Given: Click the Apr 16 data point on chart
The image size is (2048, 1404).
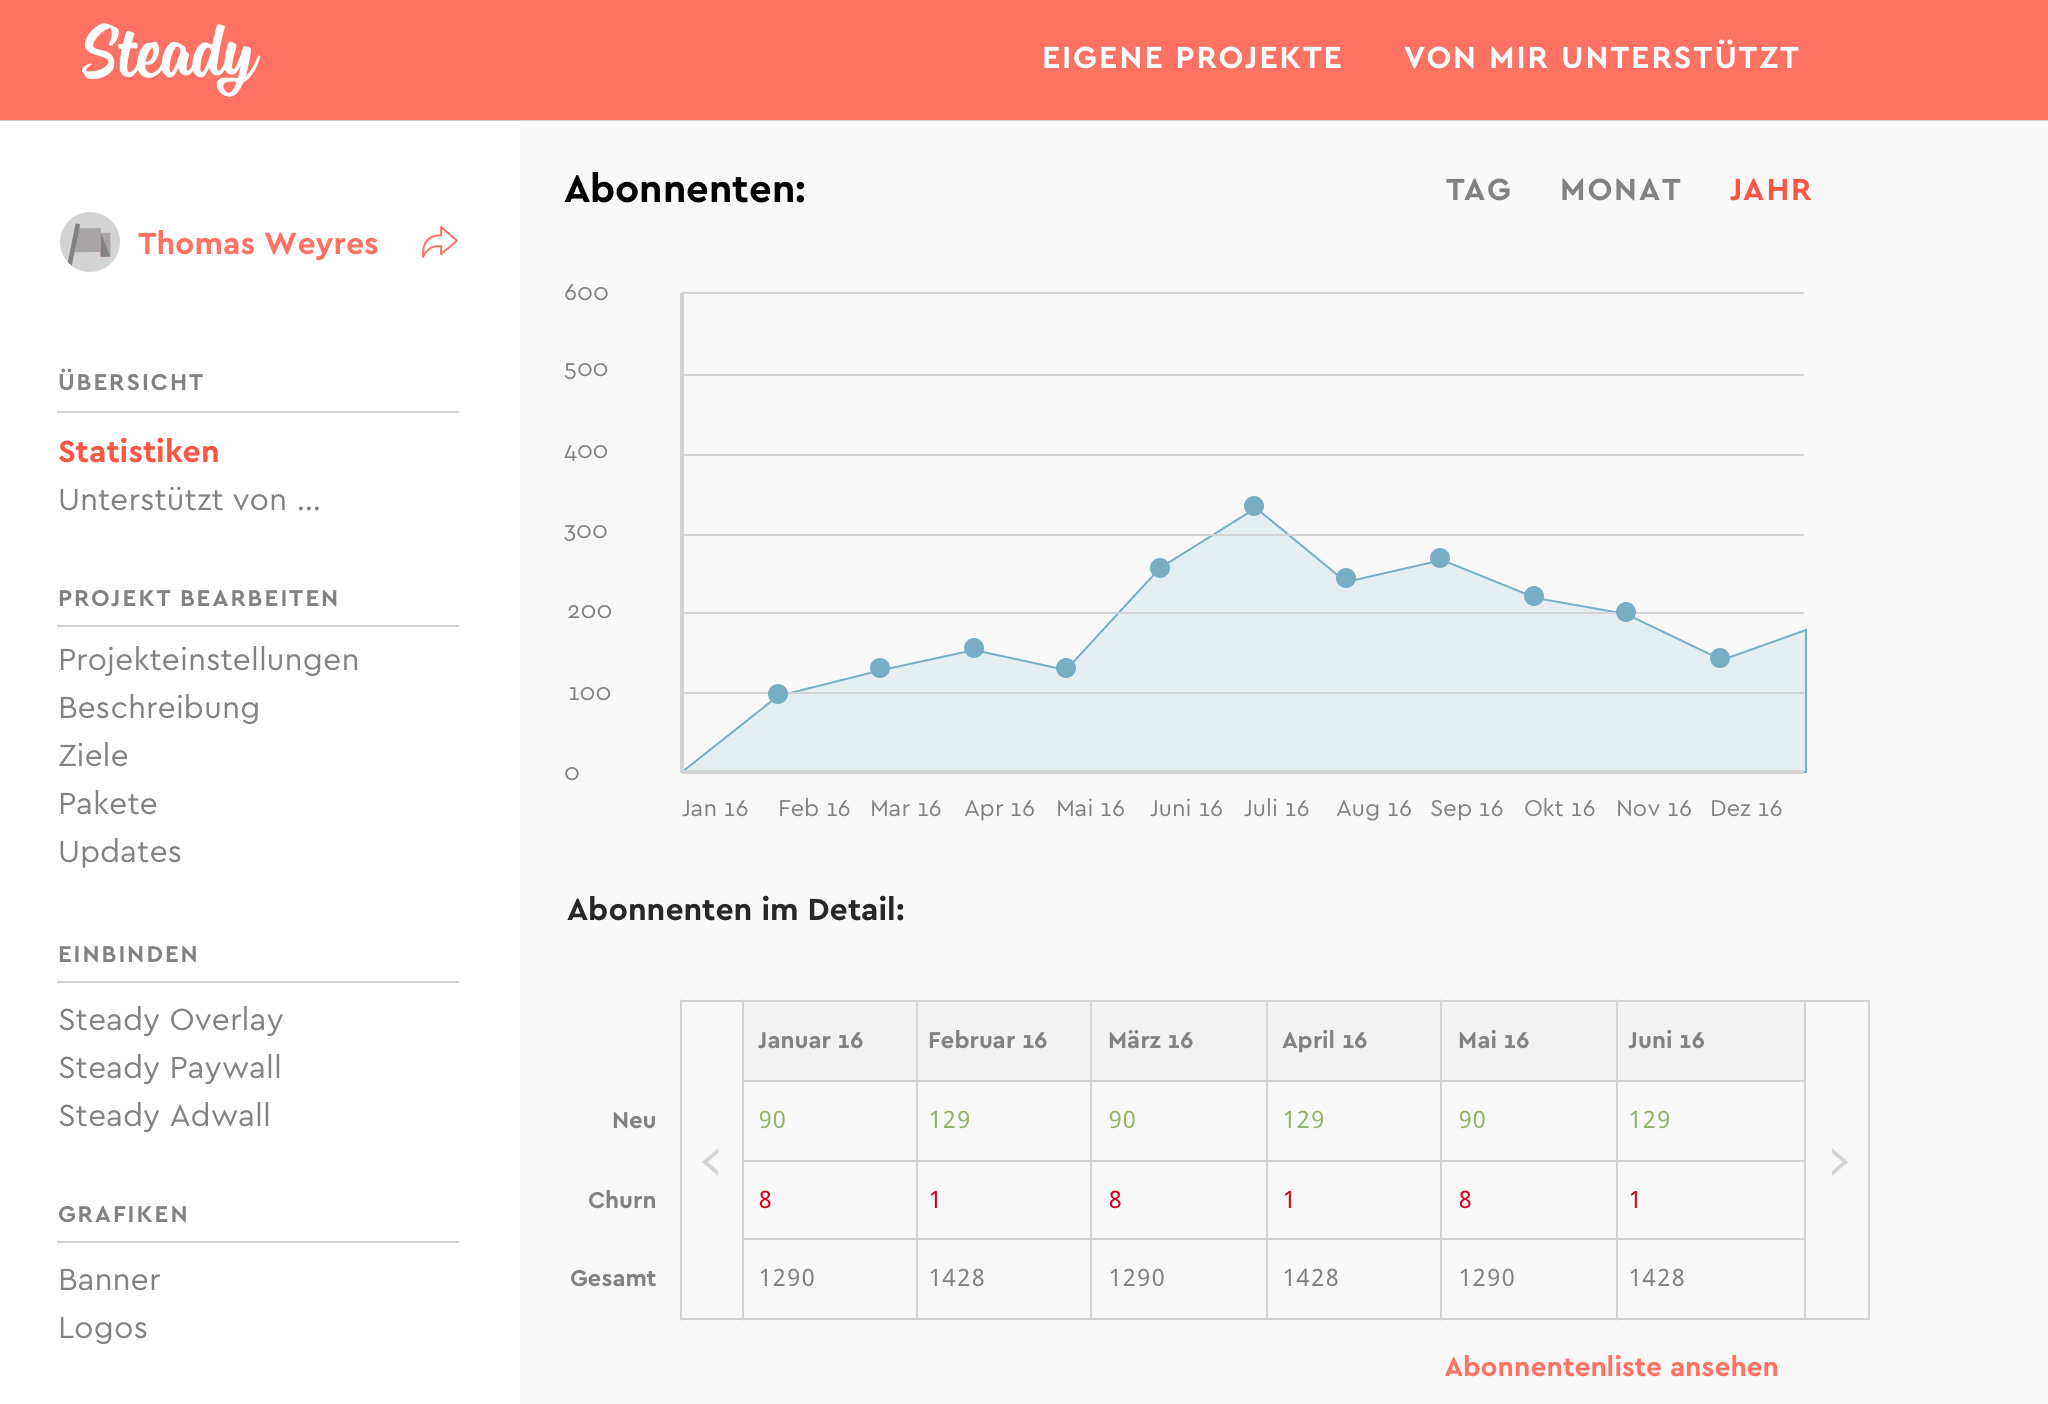Looking at the screenshot, I should [974, 648].
